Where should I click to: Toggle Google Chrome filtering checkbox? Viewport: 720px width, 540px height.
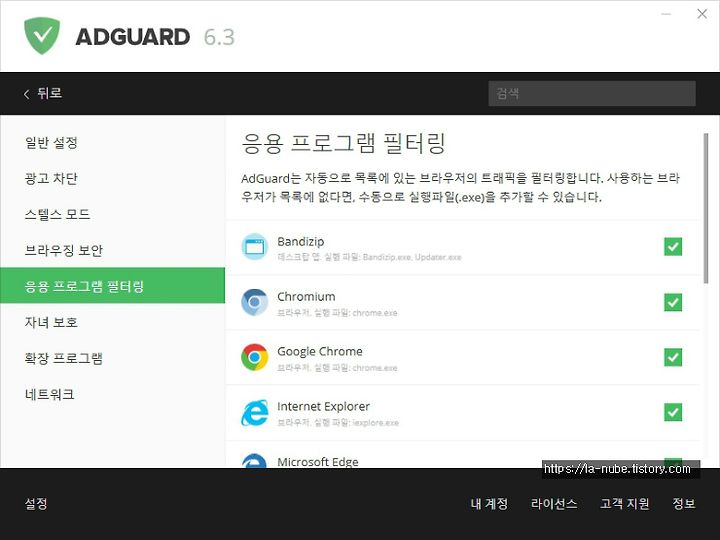click(x=673, y=357)
